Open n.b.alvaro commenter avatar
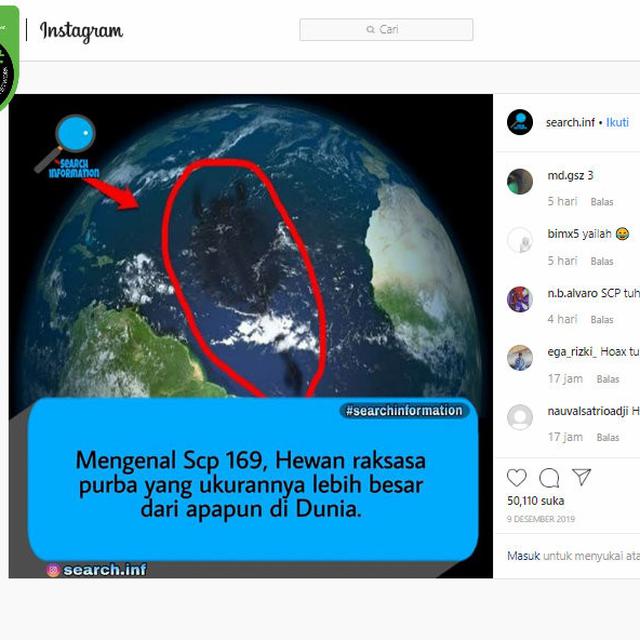The width and height of the screenshot is (640, 640). click(x=520, y=299)
